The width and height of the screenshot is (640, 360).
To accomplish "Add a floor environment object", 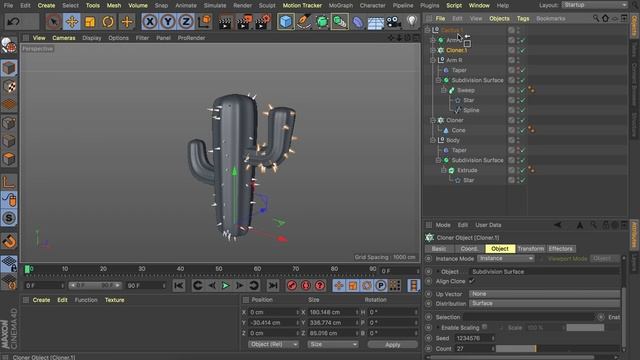I will pyautogui.click(x=376, y=22).
